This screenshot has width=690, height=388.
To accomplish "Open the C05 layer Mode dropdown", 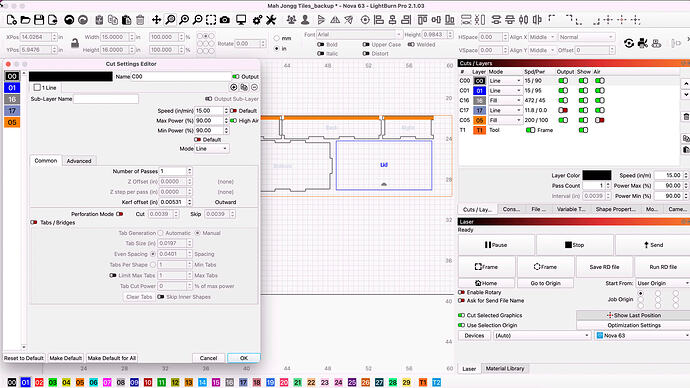I will click(x=505, y=120).
